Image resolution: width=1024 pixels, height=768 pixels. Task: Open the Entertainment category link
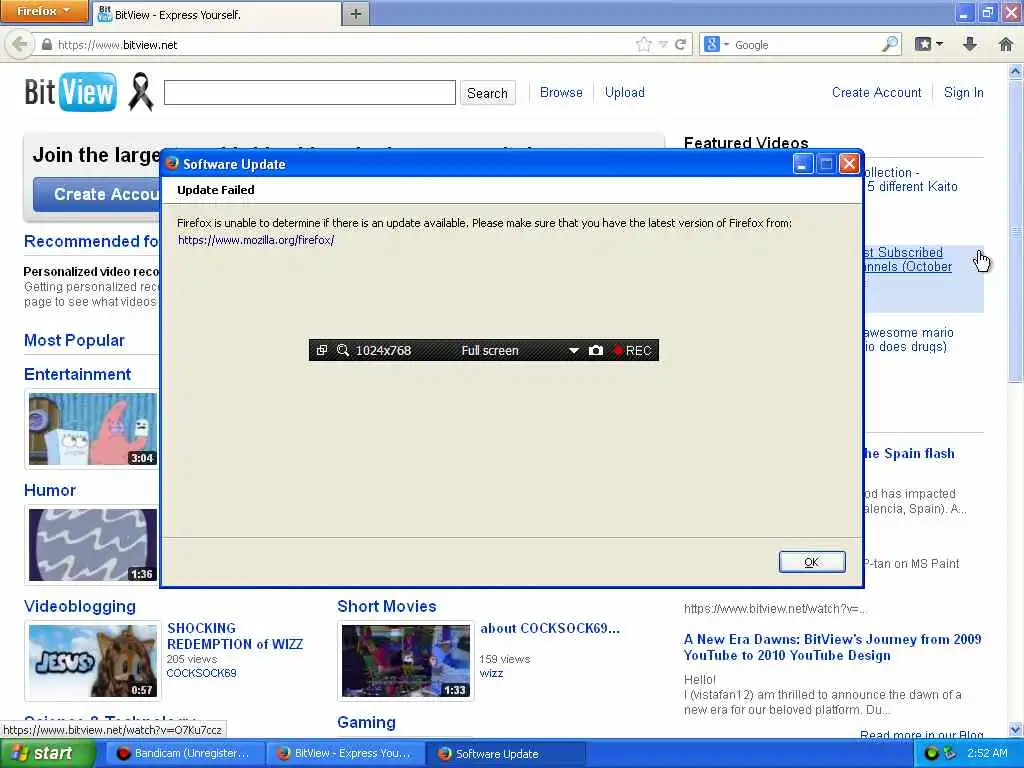tap(78, 374)
